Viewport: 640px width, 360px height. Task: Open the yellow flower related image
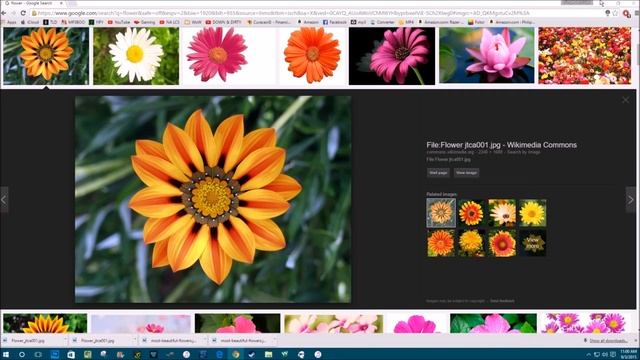(532, 213)
